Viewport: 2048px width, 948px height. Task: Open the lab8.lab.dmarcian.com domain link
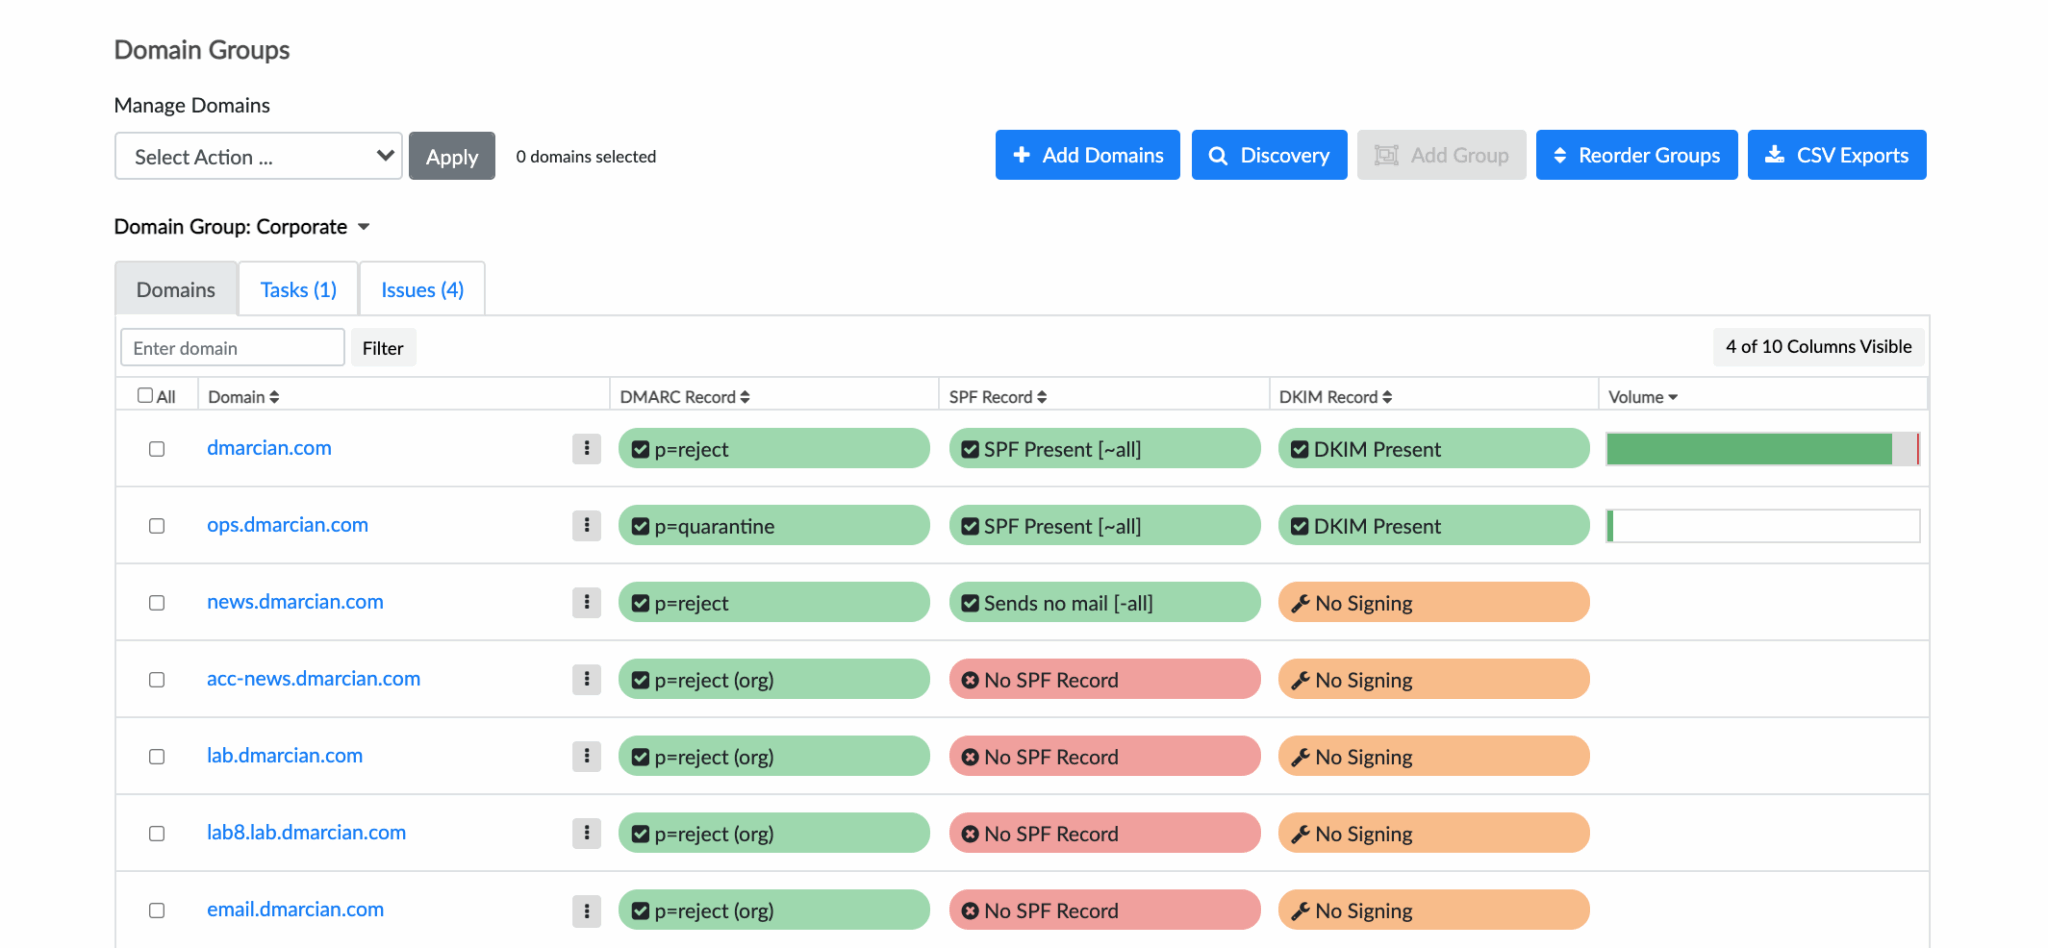click(306, 832)
